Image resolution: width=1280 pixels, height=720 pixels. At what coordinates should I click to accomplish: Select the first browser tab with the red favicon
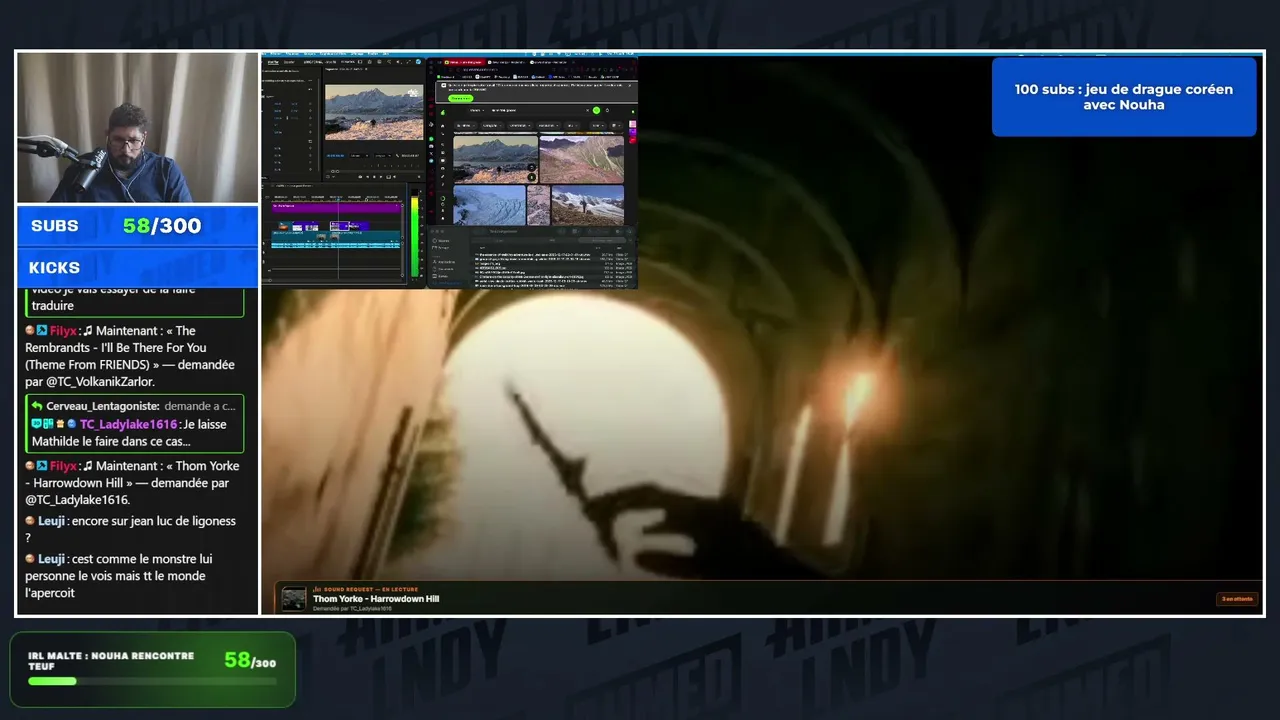(x=467, y=62)
